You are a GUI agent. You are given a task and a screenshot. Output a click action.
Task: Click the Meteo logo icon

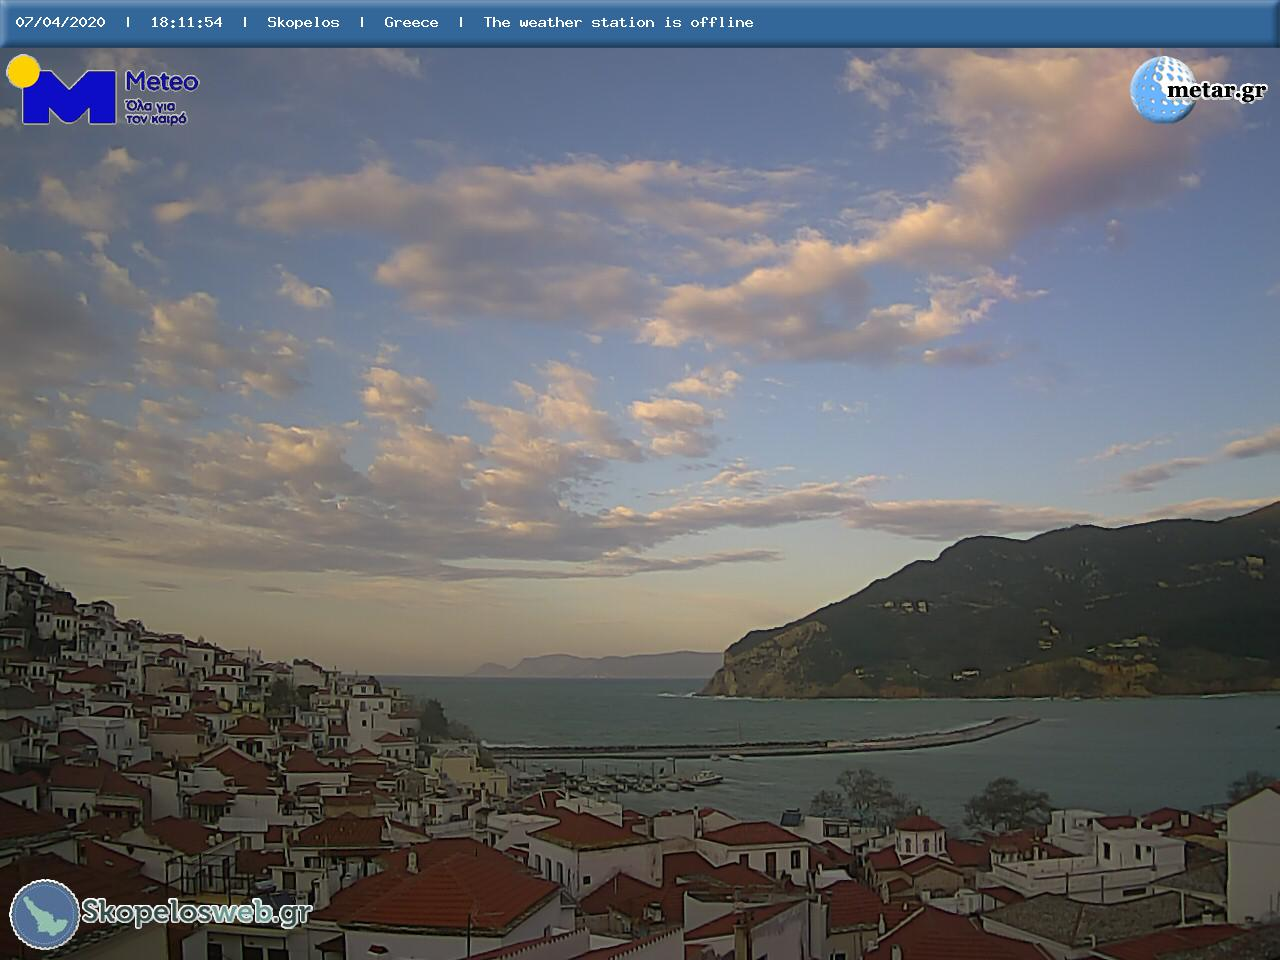pos(61,90)
